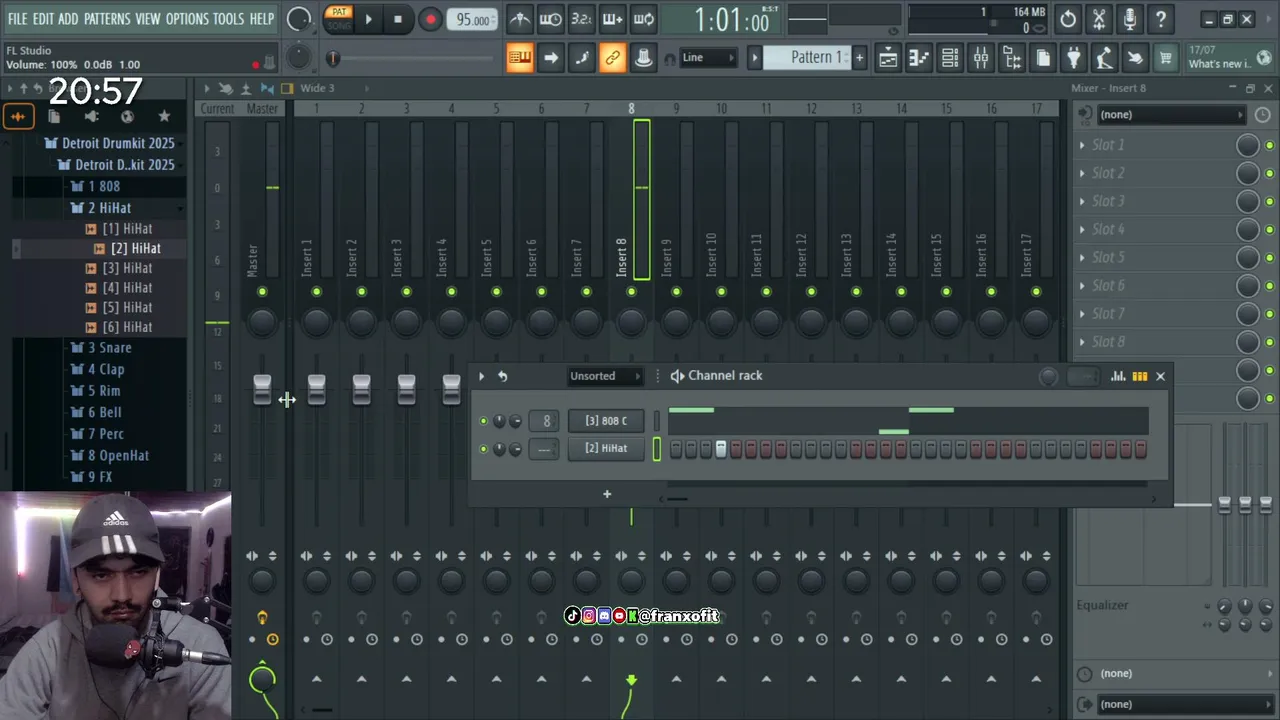Expand Slot 2 options arrow
The height and width of the screenshot is (720, 1280).
coord(1082,173)
